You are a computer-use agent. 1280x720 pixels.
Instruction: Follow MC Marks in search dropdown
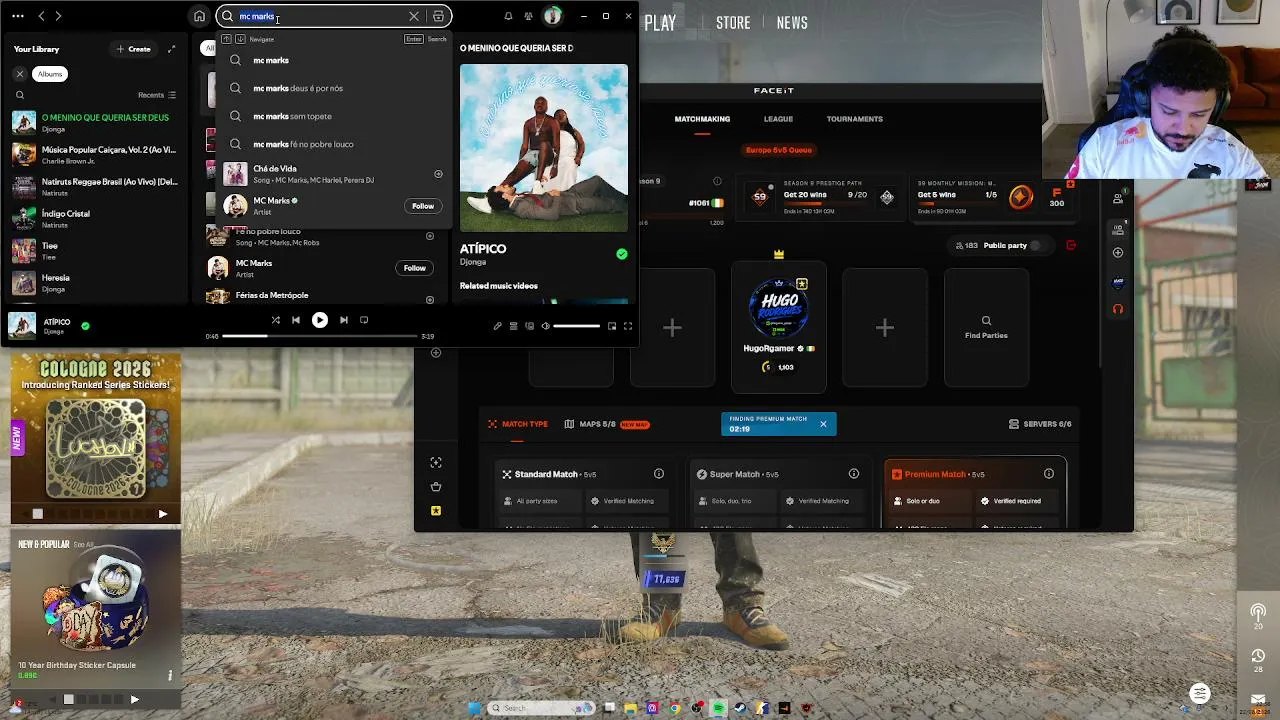pos(423,206)
